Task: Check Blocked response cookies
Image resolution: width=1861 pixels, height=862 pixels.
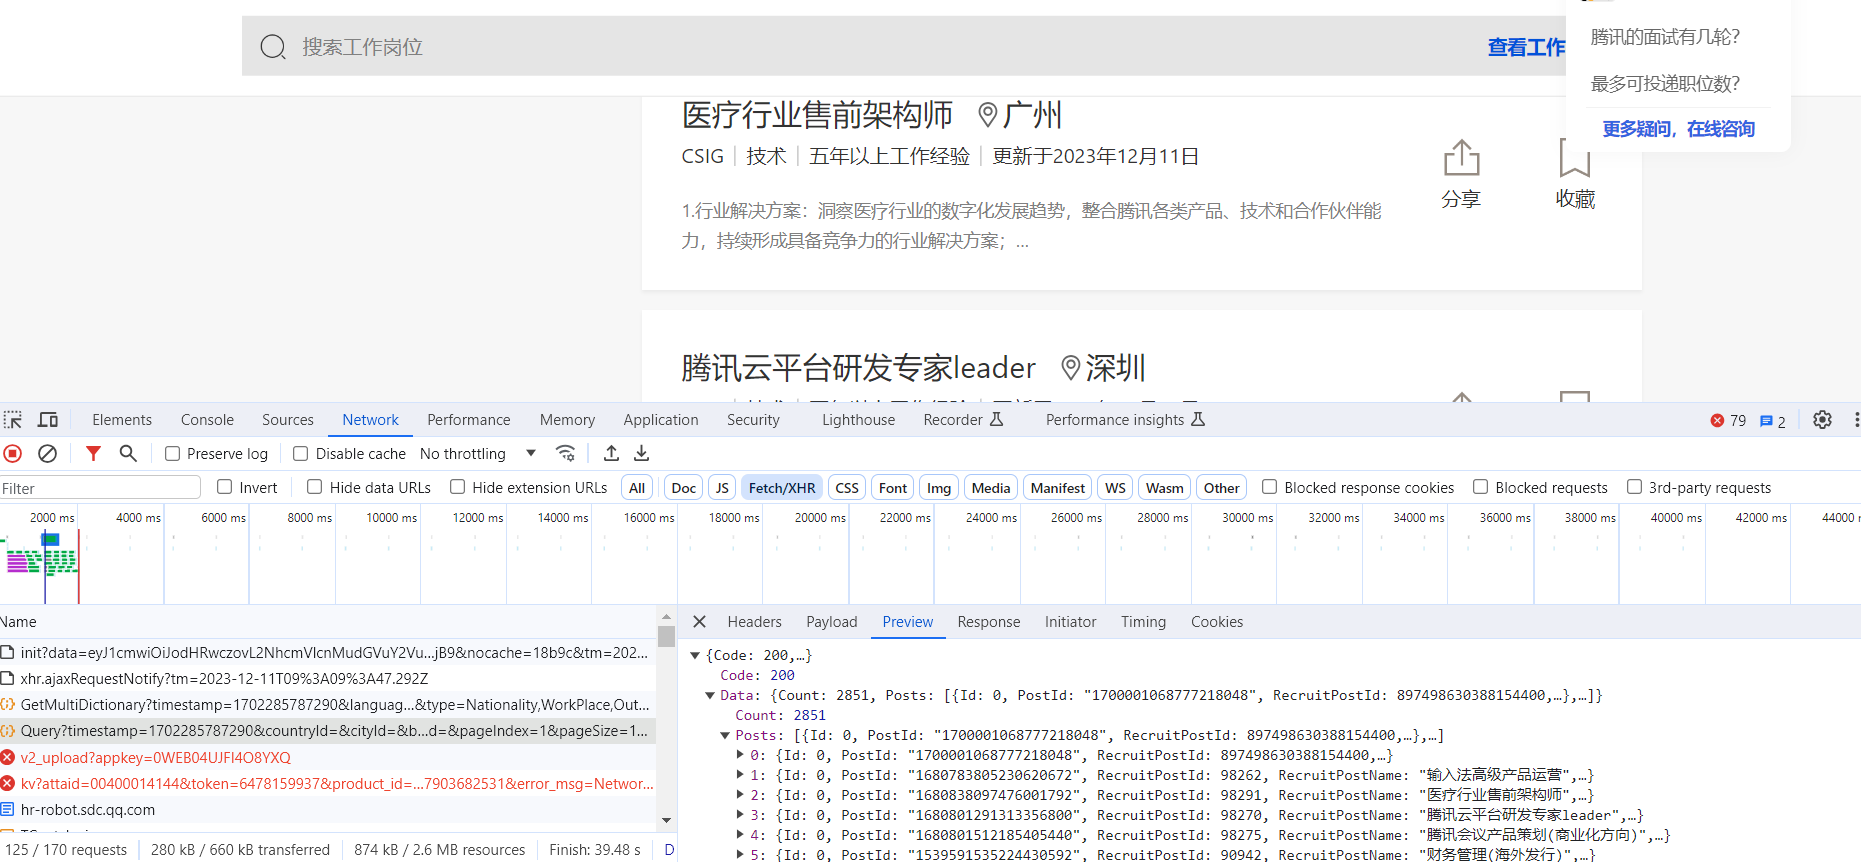Action: point(1270,487)
